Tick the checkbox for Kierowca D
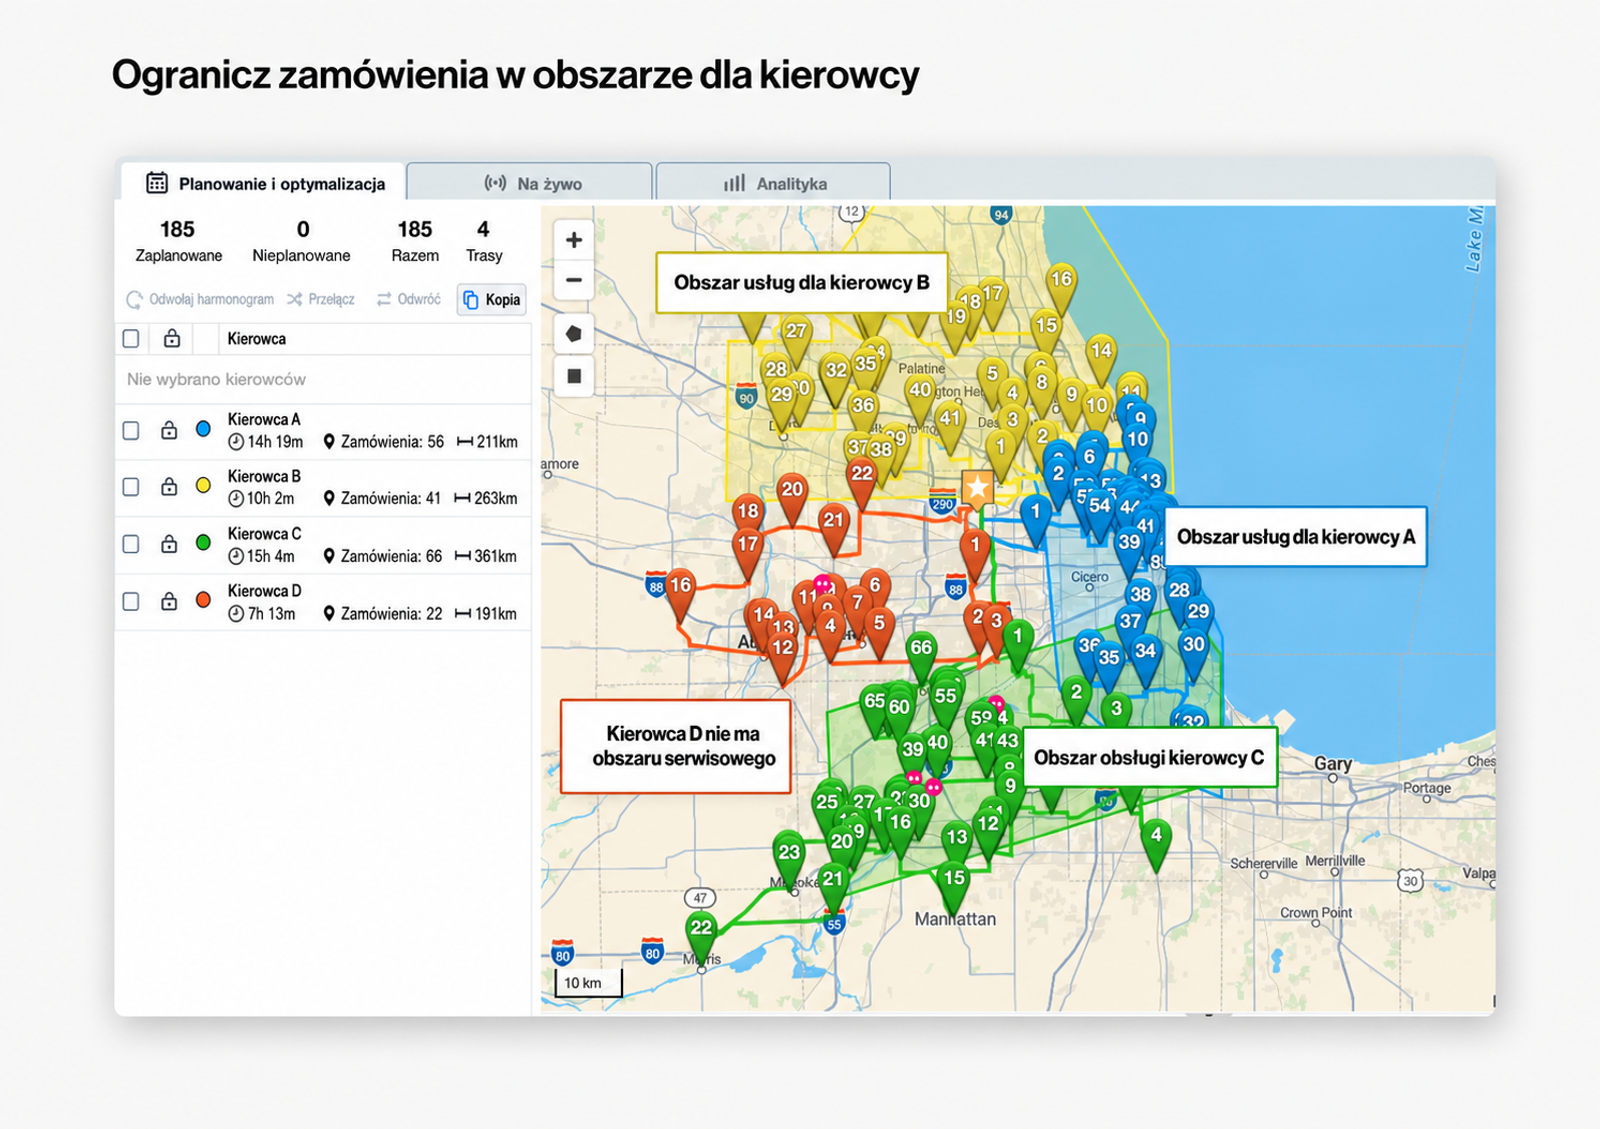 (x=131, y=601)
